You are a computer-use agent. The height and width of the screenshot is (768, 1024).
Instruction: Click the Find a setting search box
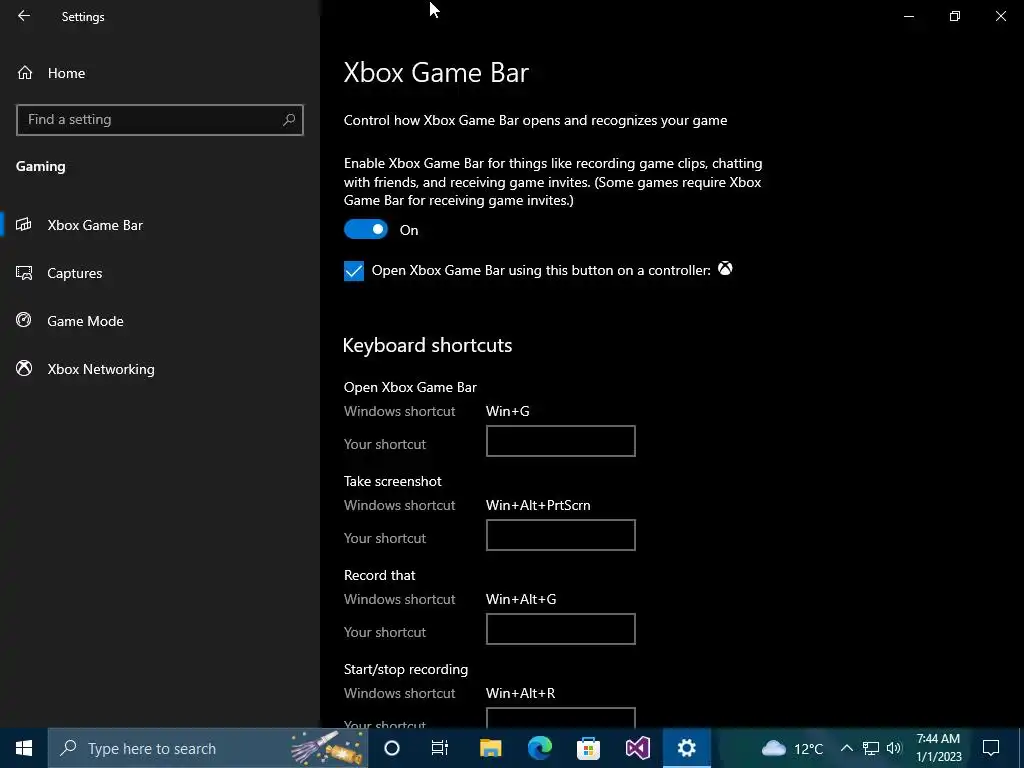click(x=159, y=120)
